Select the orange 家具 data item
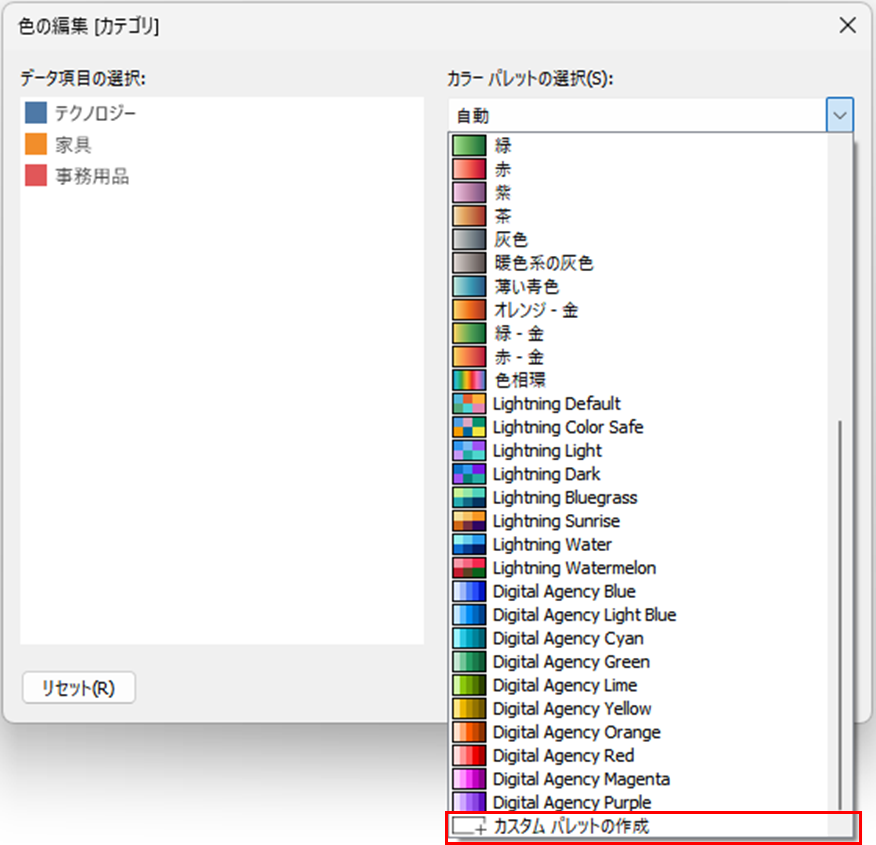Viewport: 876px width, 845px height. click(x=73, y=145)
